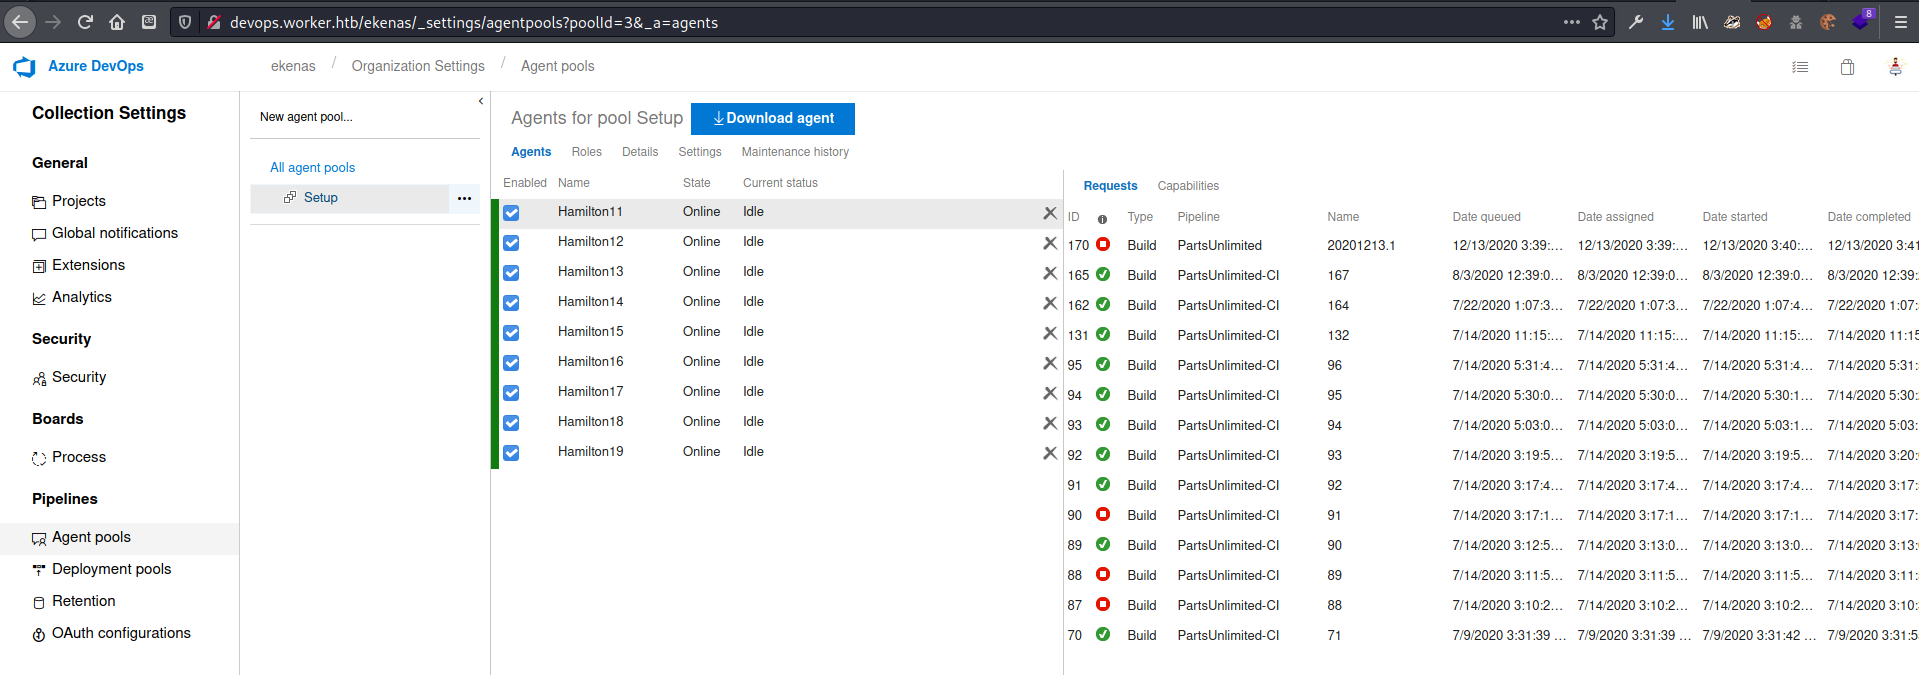
Task: Click the browser URL address bar
Action: click(890, 22)
